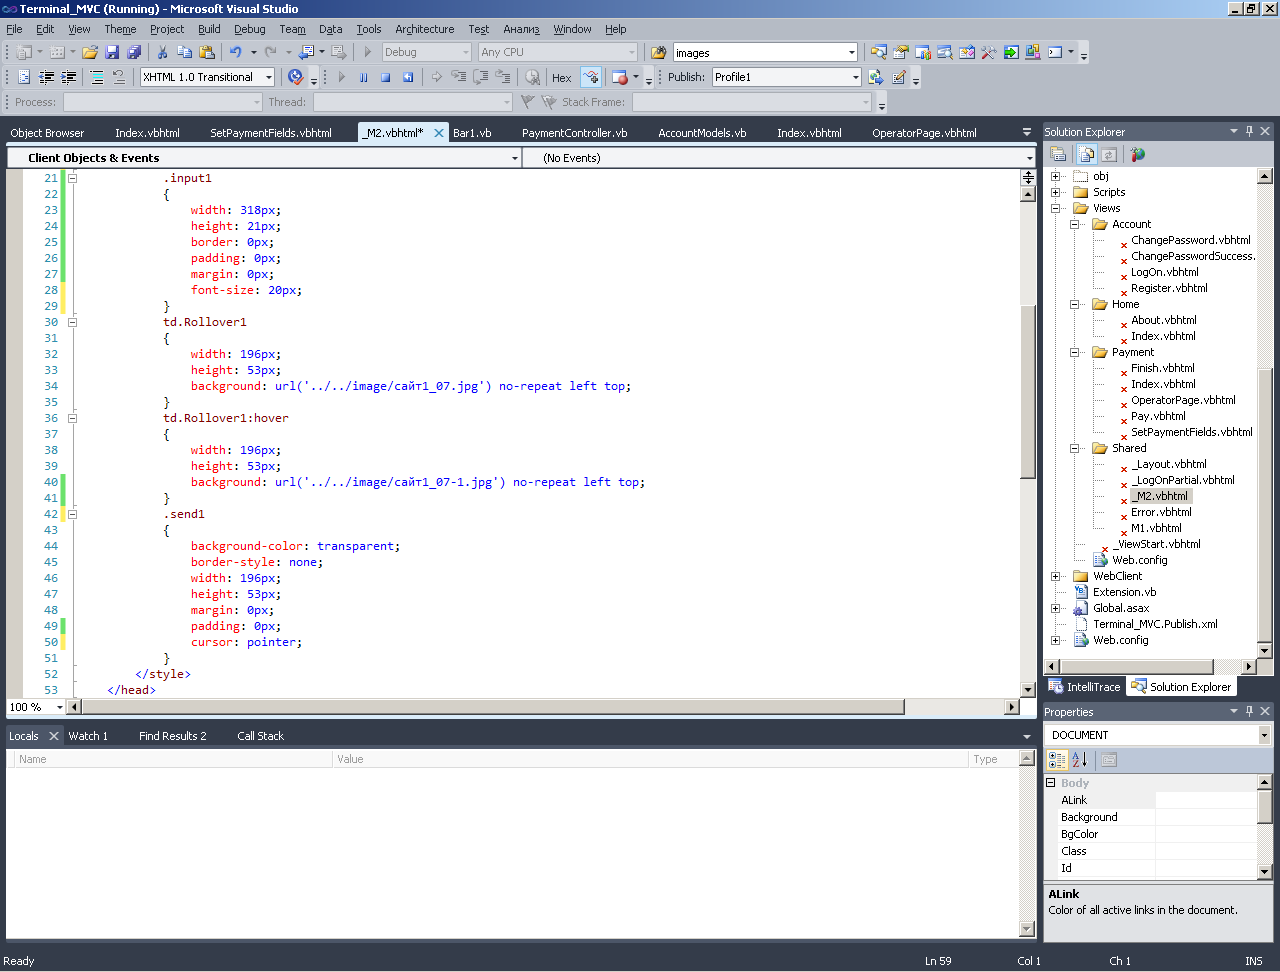Open the Debug menu
Screen dimensions: 1280x972
pos(249,29)
